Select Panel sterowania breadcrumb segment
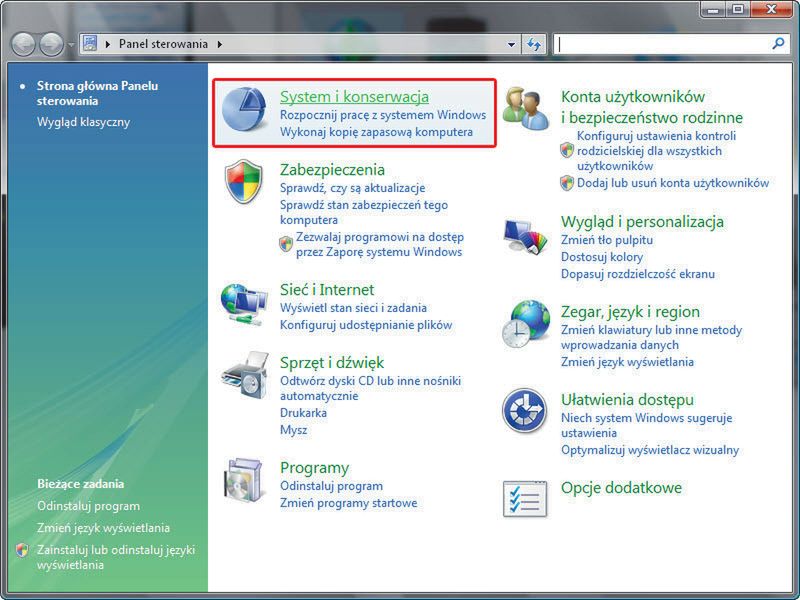Viewport: 800px width, 600px height. click(163, 44)
